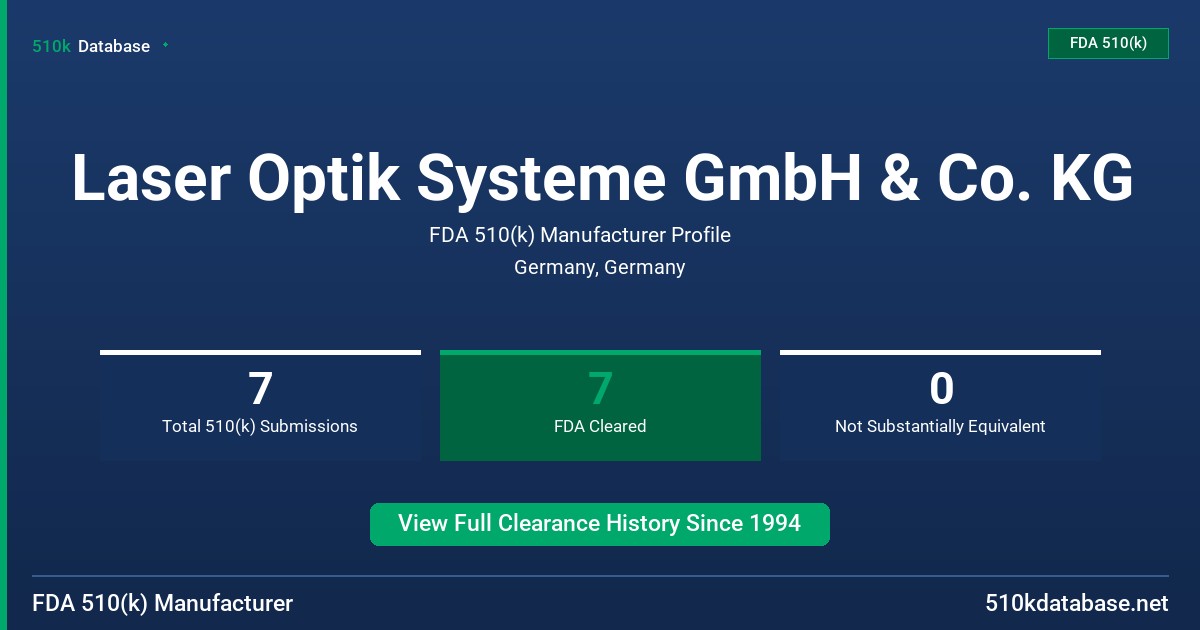Click the 510k Database logo text
Viewport: 1200px width, 630px height.
pyautogui.click(x=91, y=46)
